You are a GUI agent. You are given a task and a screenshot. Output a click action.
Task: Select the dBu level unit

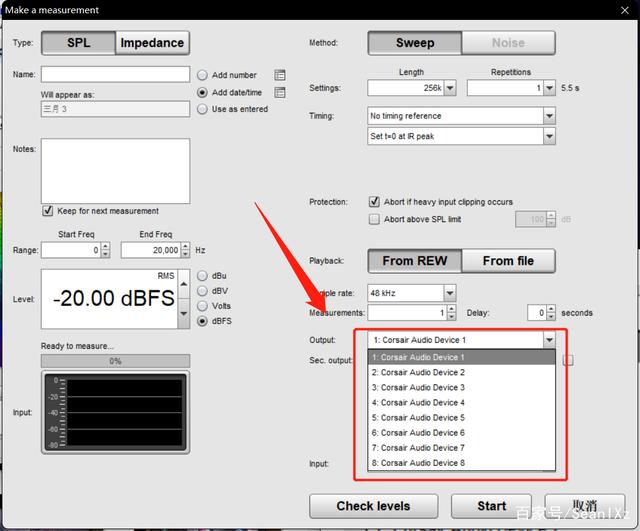(x=202, y=276)
